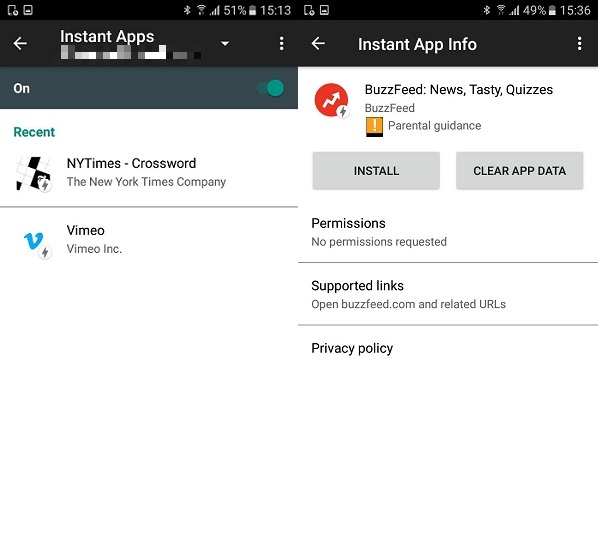598x533 pixels.
Task: Click The New York Times Company subtitle
Action: pos(146,182)
